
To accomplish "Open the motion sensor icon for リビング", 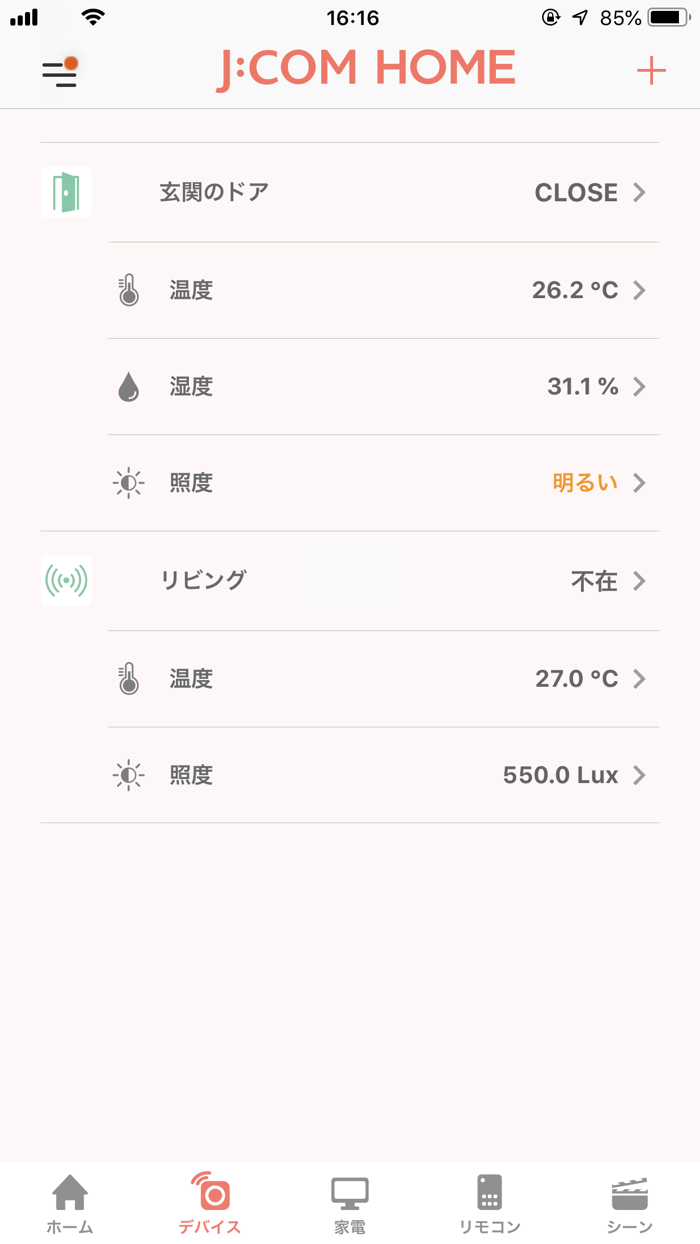I will [x=65, y=580].
